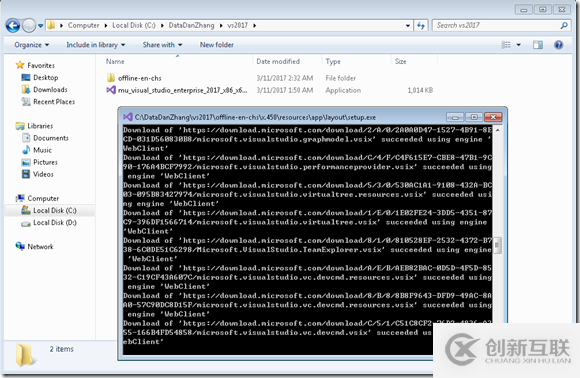Open the Music library
The height and width of the screenshot is (378, 580).
42,150
